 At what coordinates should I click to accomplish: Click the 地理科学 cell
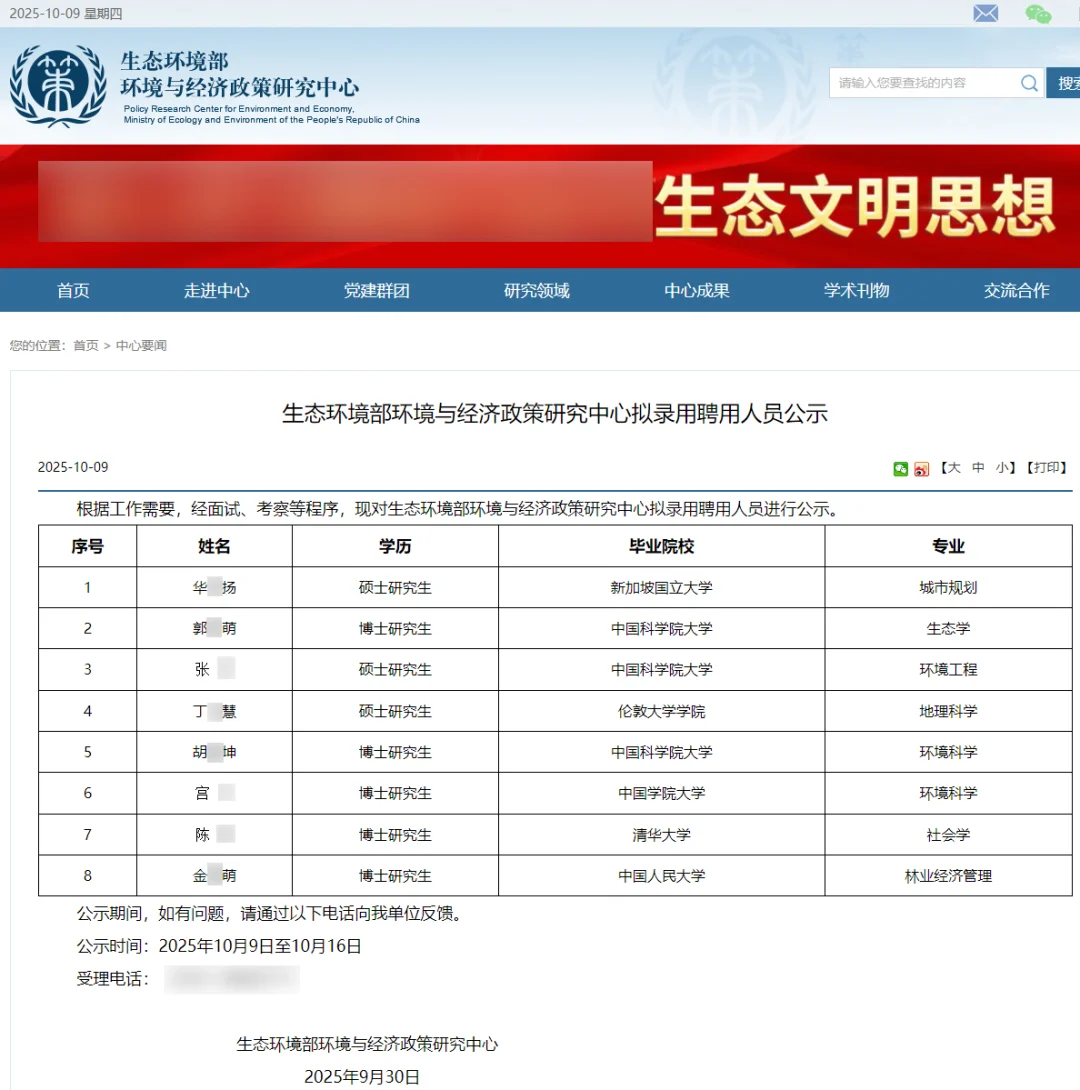[948, 711]
